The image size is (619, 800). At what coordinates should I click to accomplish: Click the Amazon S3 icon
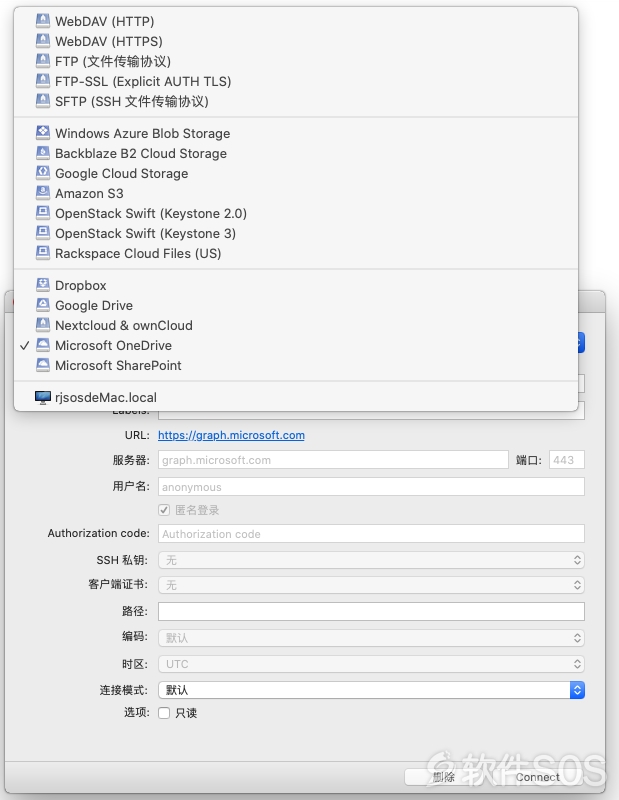[43, 193]
